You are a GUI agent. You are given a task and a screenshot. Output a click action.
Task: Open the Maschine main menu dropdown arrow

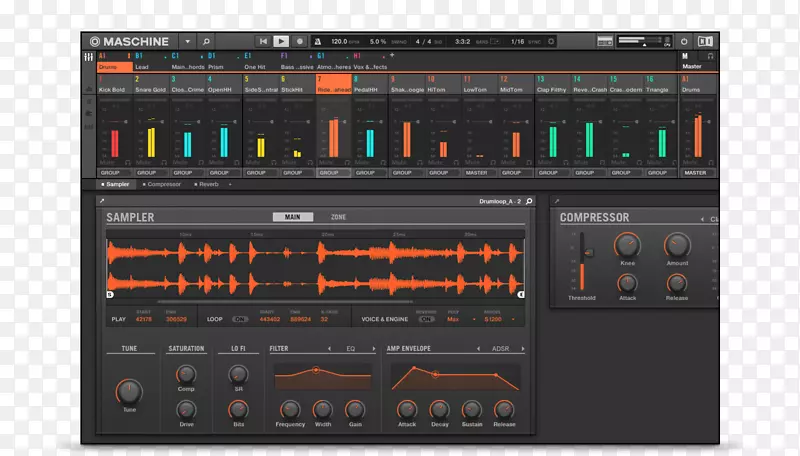pyautogui.click(x=187, y=41)
